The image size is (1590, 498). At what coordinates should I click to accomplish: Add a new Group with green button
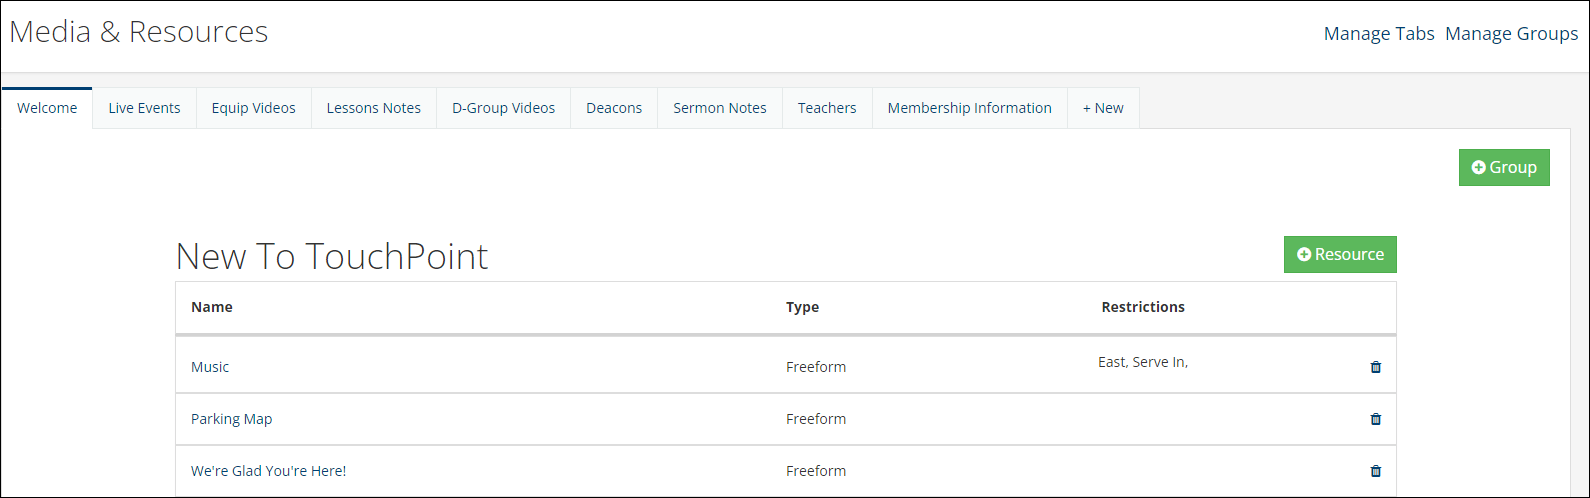1504,168
